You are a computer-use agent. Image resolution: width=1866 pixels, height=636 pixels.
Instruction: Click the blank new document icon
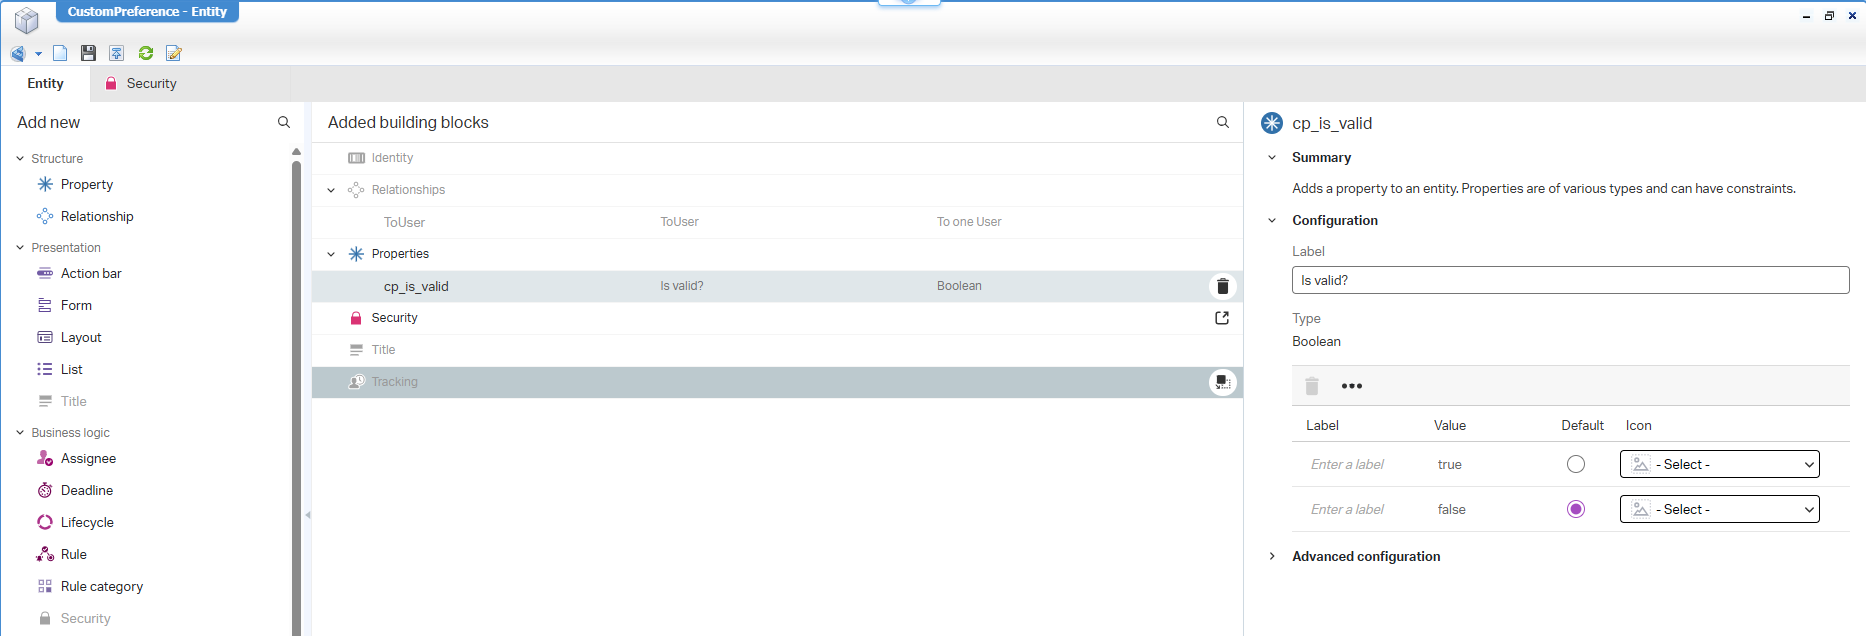click(x=60, y=53)
